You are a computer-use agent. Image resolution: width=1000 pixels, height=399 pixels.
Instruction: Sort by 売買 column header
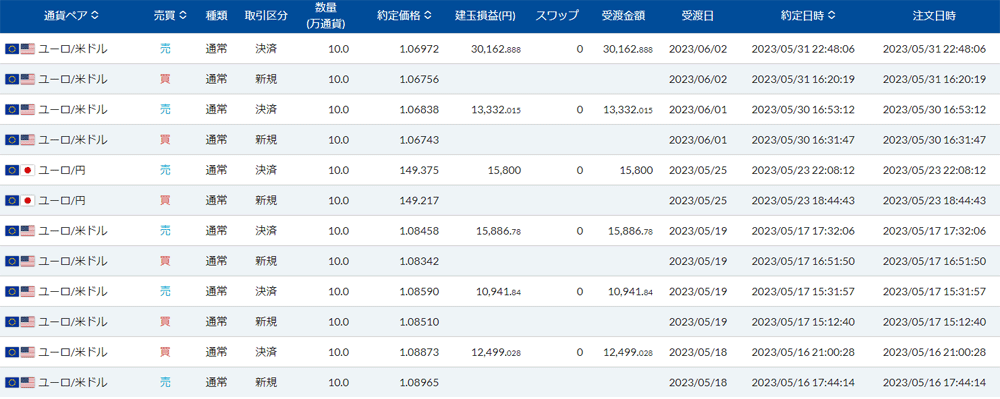pos(171,16)
